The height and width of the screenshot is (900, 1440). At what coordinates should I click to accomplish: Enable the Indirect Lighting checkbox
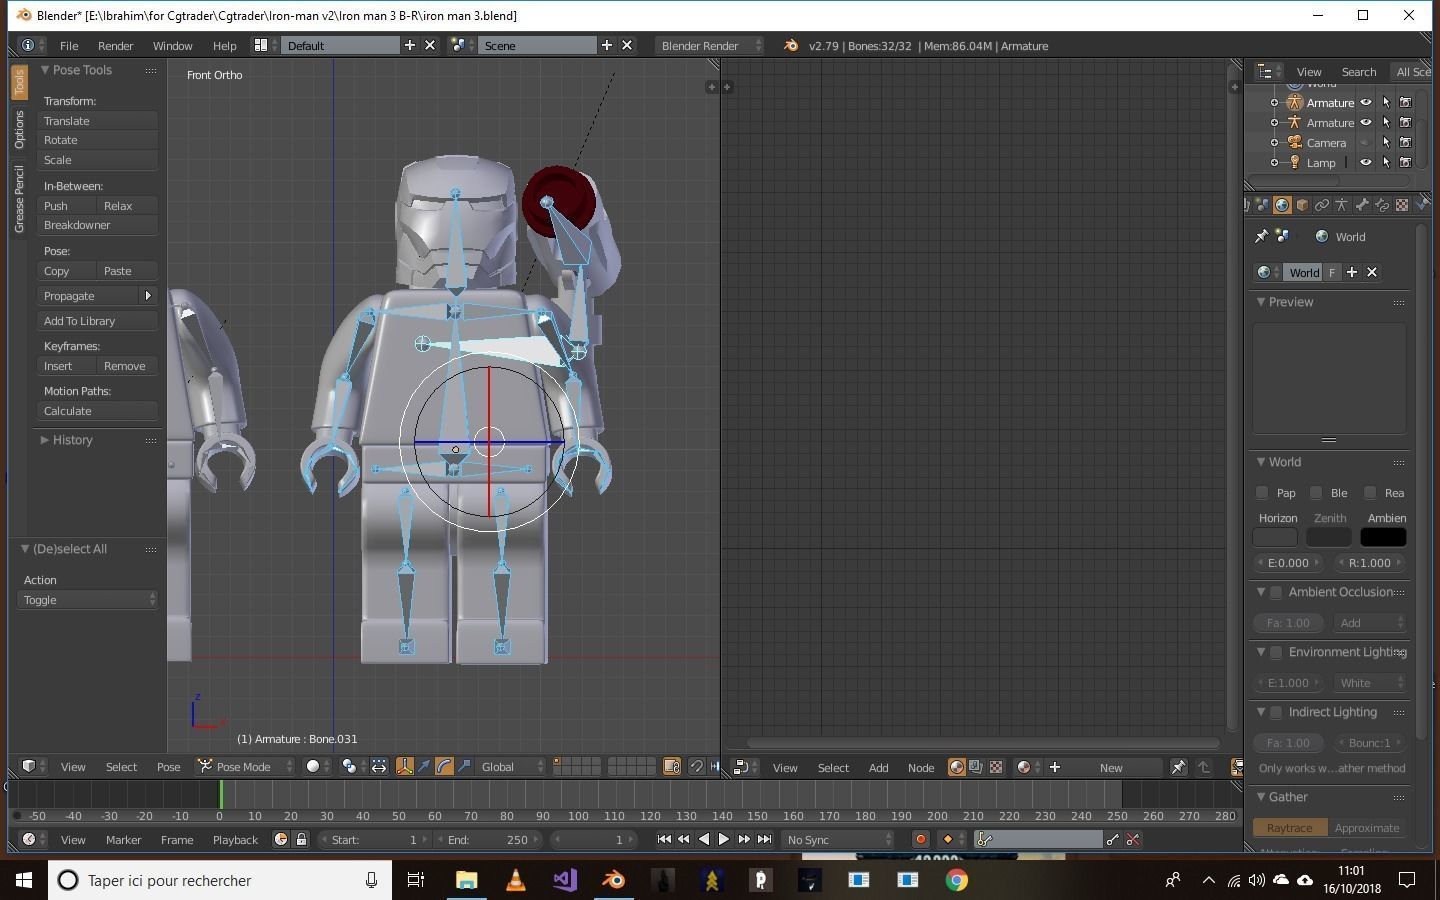(x=1276, y=713)
